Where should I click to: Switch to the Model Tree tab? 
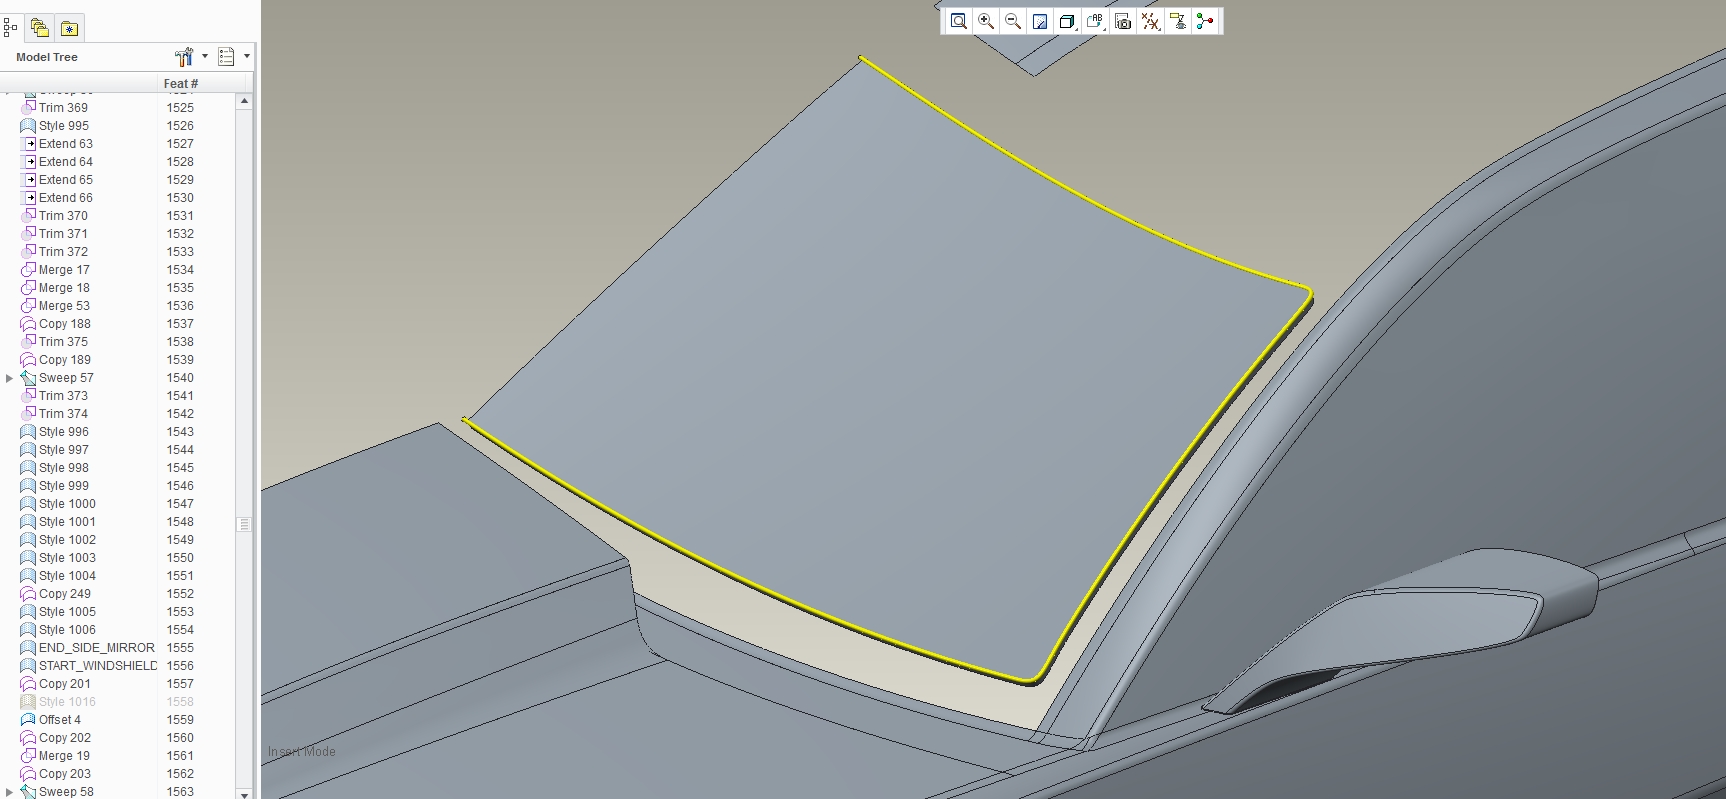[x=11, y=28]
